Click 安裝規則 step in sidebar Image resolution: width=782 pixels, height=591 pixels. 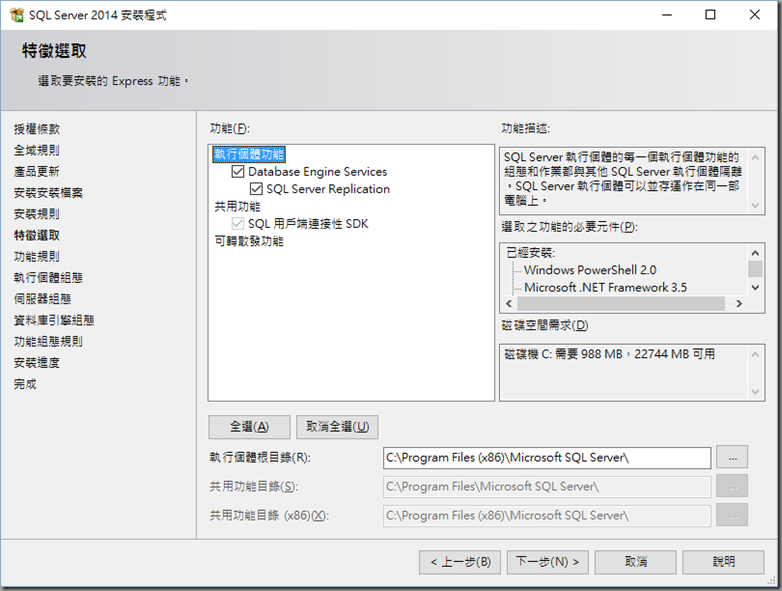(x=37, y=214)
